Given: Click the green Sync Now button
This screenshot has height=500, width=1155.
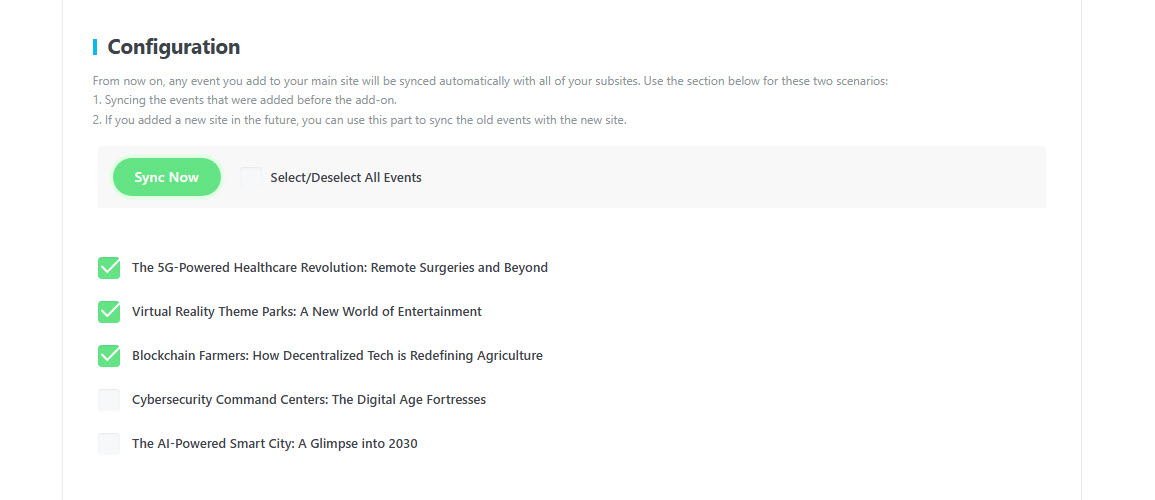Looking at the screenshot, I should 166,177.
